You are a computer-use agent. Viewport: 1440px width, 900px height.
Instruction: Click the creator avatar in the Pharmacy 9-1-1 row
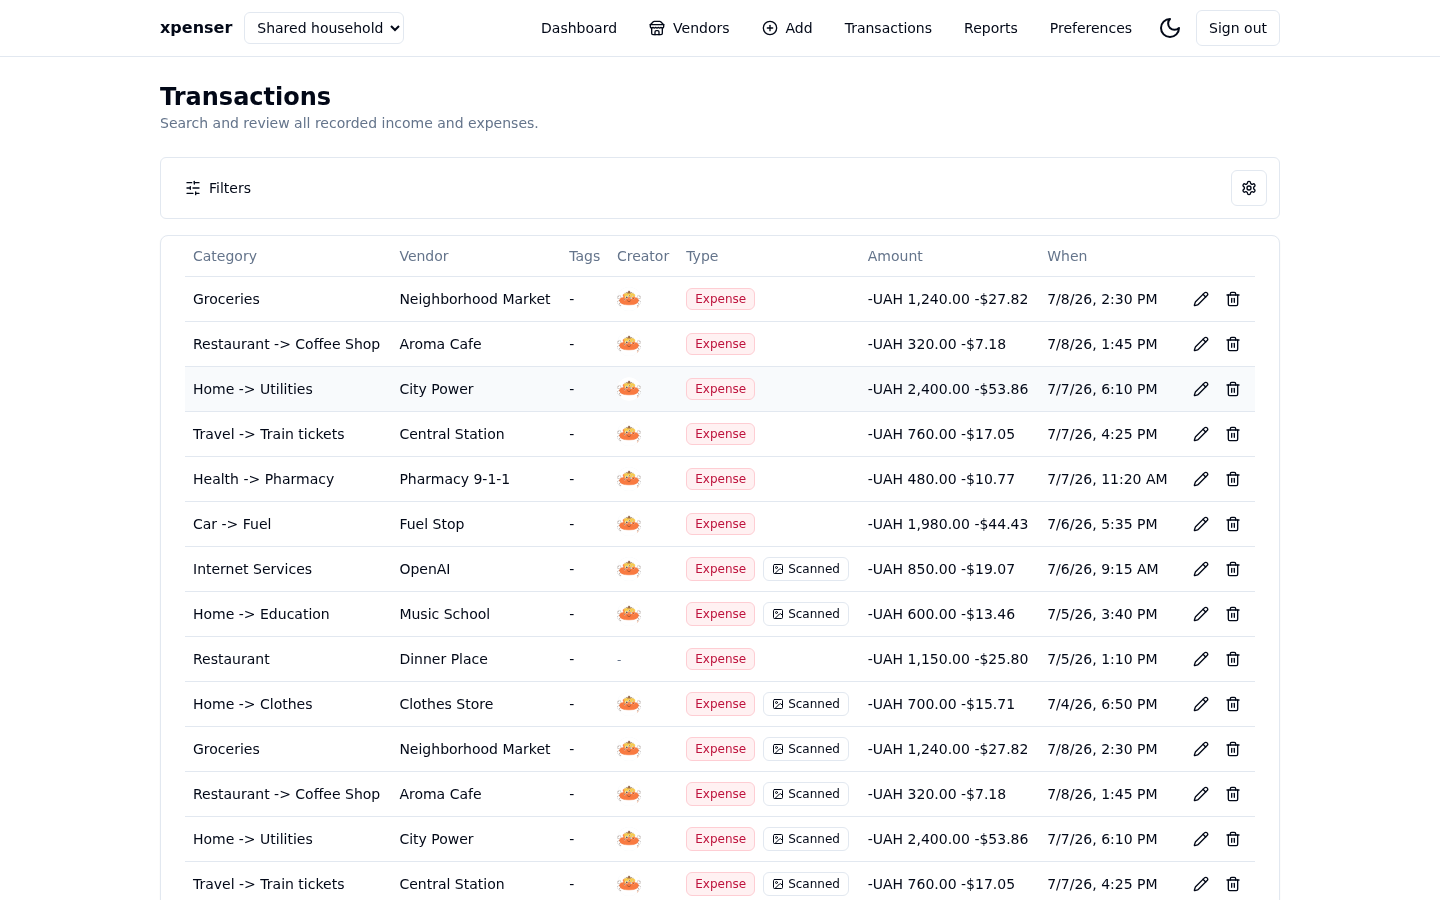(x=629, y=478)
